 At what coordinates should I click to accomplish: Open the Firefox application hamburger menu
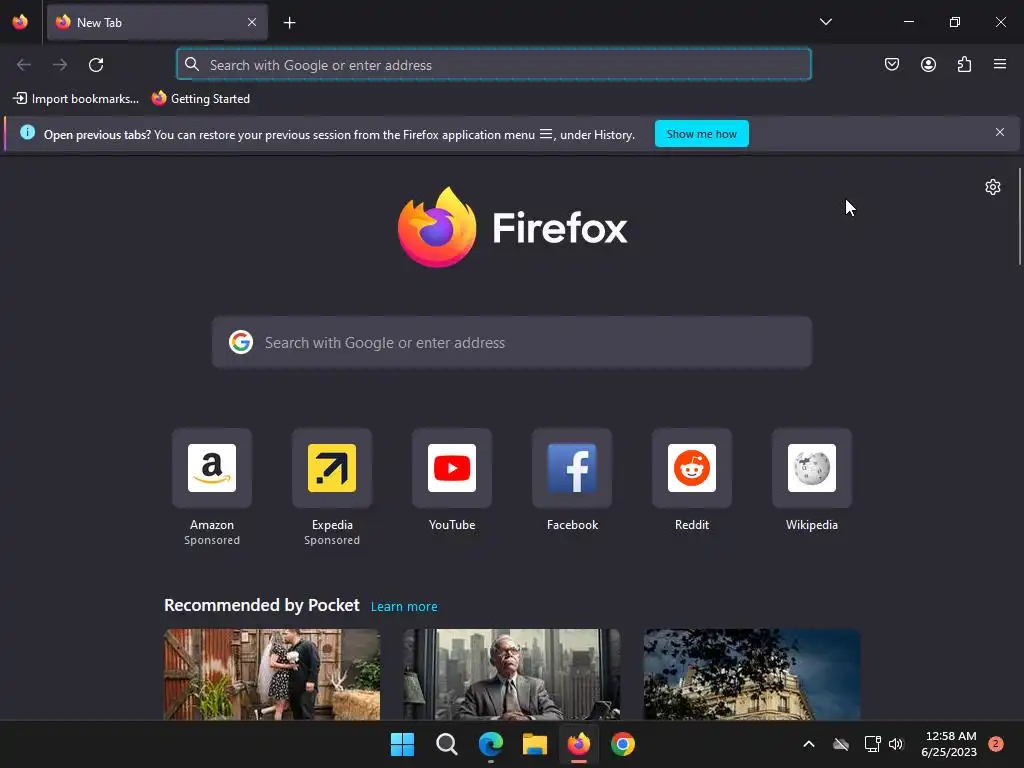coord(1000,64)
